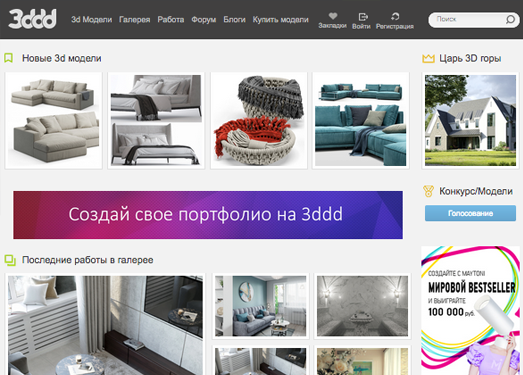523x375 pixels.
Task: Open the floral wall room gallery thumbnail
Action: (363, 360)
